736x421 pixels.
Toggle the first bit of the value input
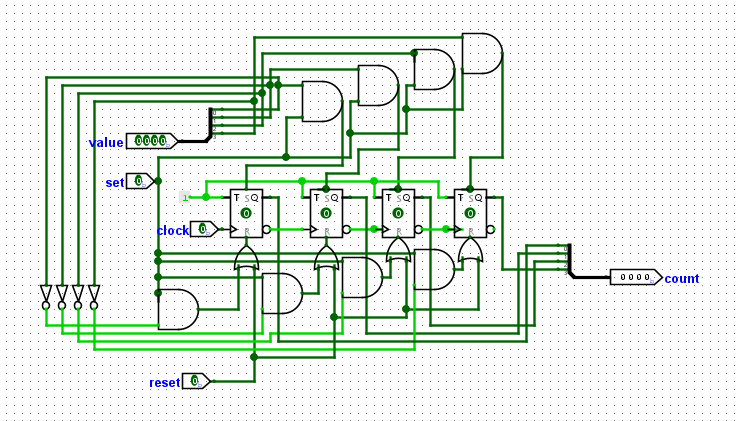click(x=138, y=140)
